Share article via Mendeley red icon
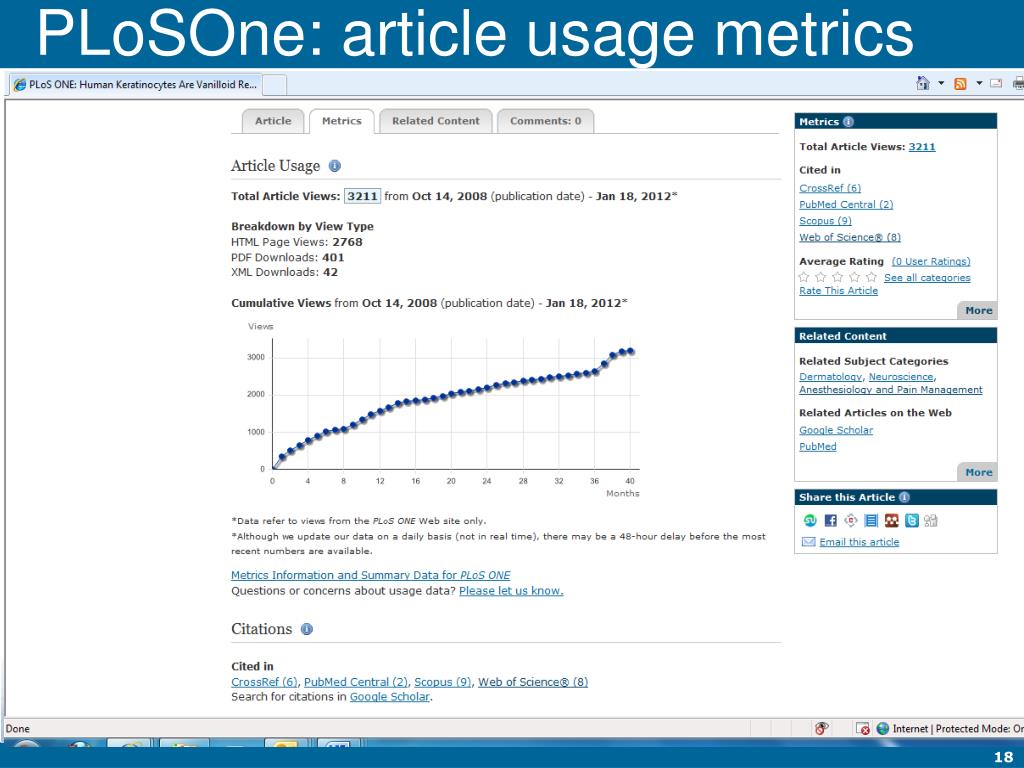1024x768 pixels. point(891,520)
